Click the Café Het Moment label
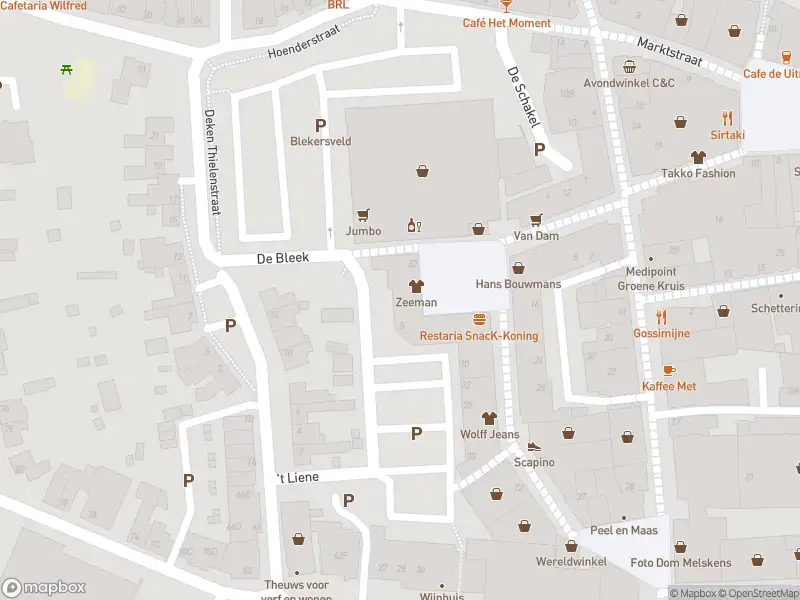800x600 pixels. pos(507,23)
